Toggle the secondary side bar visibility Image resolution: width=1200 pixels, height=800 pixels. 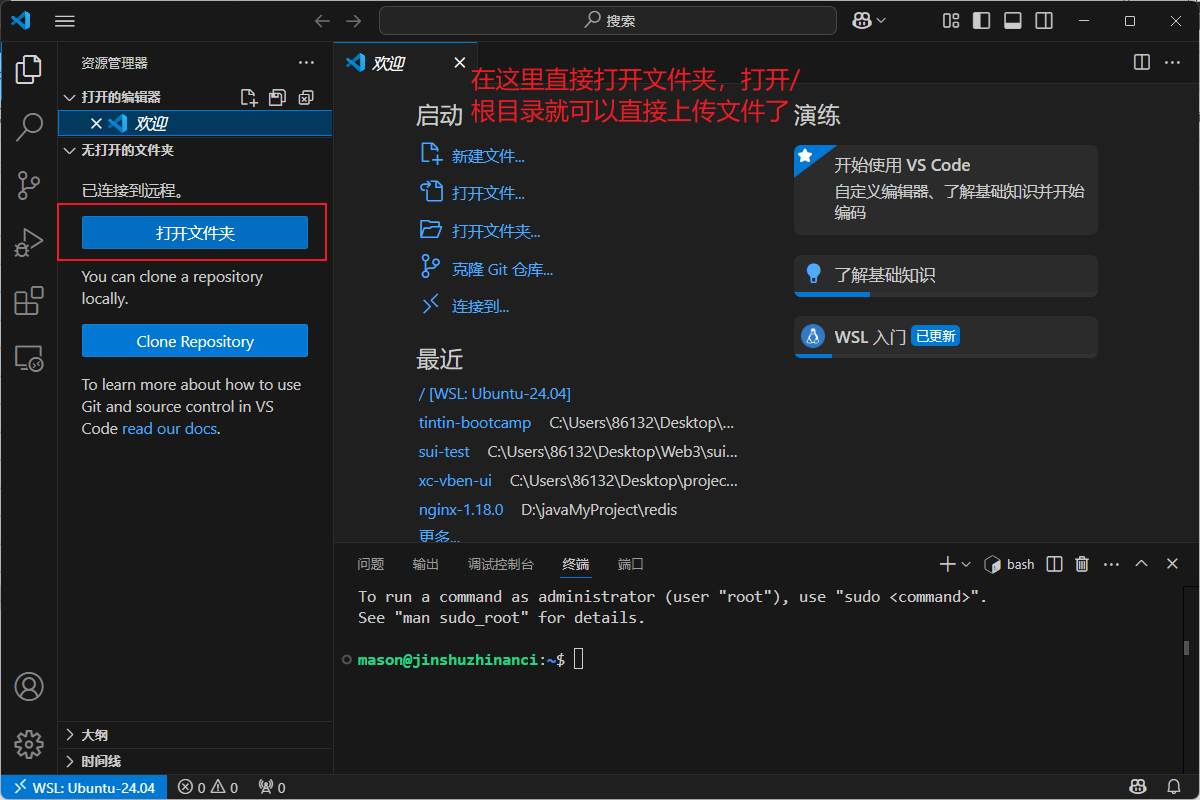pyautogui.click(x=1043, y=20)
